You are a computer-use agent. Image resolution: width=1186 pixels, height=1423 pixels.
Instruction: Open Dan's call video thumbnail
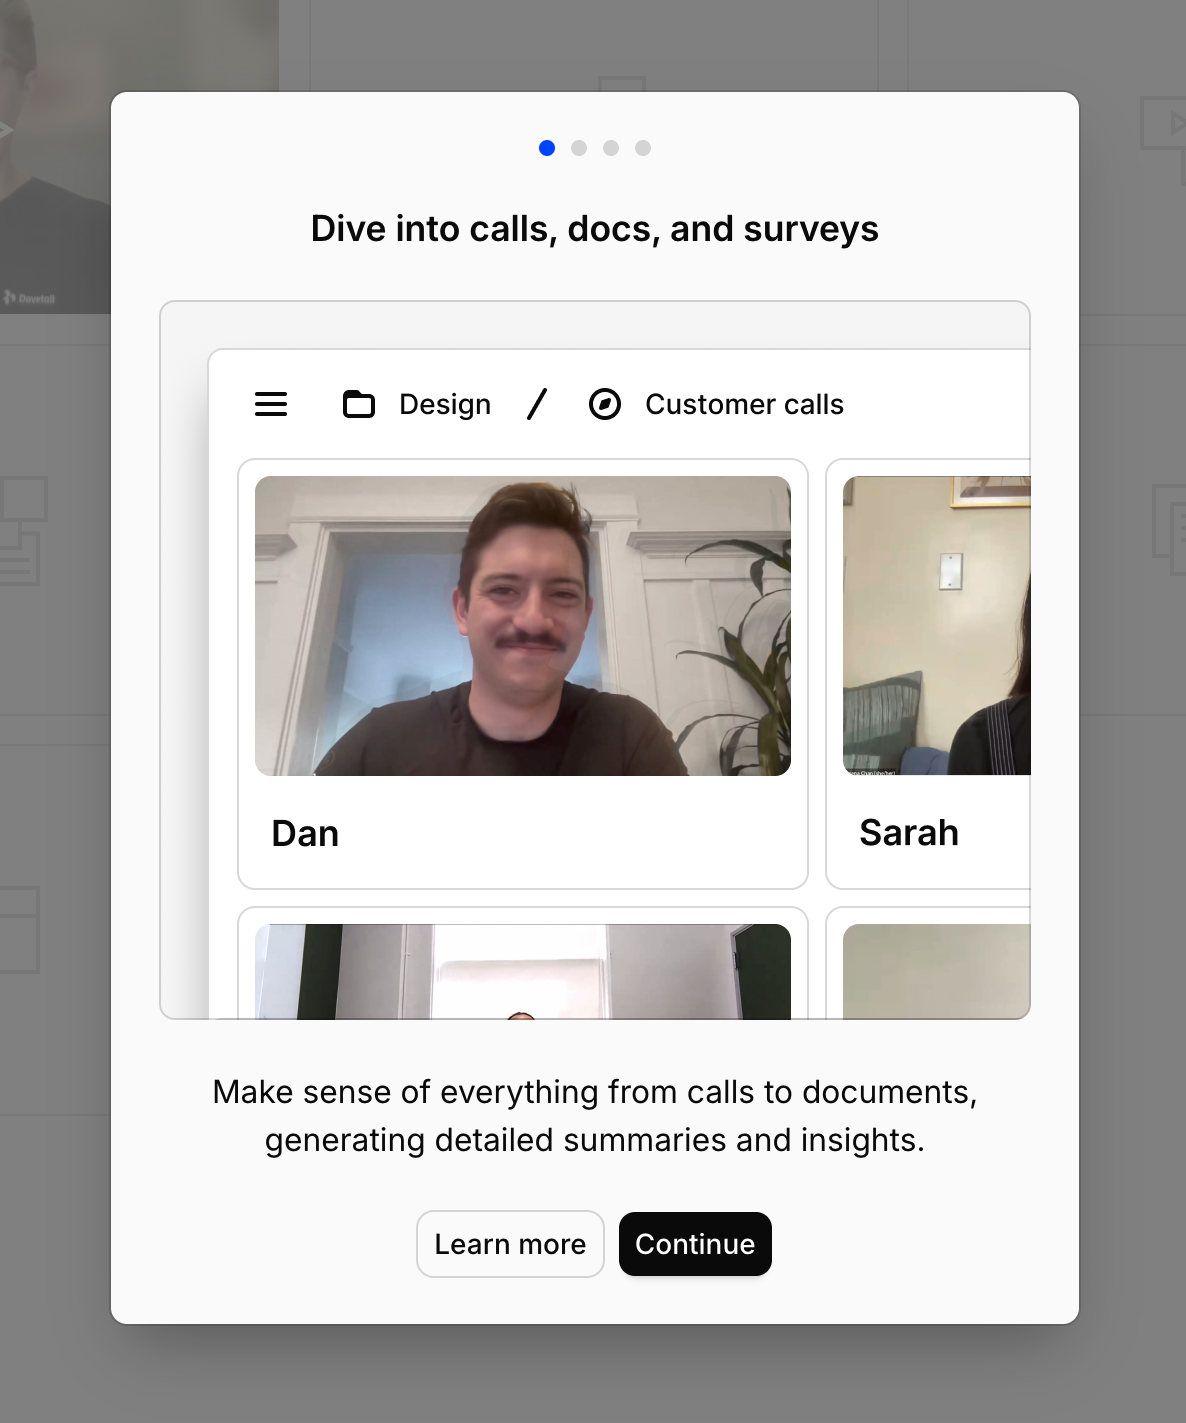tap(523, 626)
